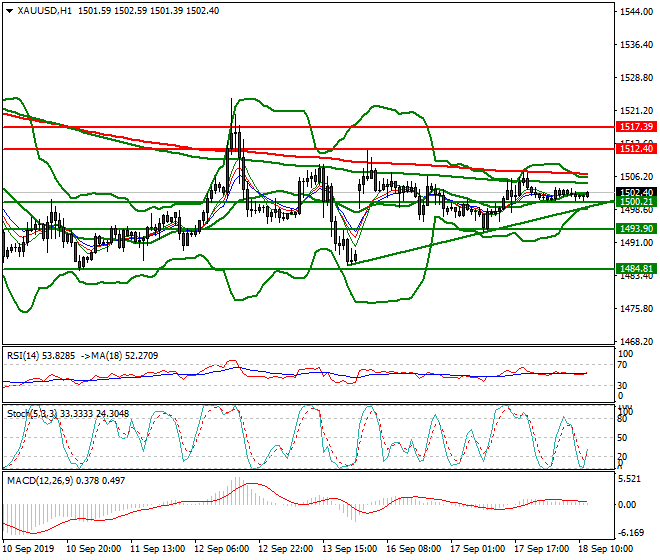Select the 1475.80 price axis value
Image resolution: width=660 pixels, height=560 pixels.
636,309
